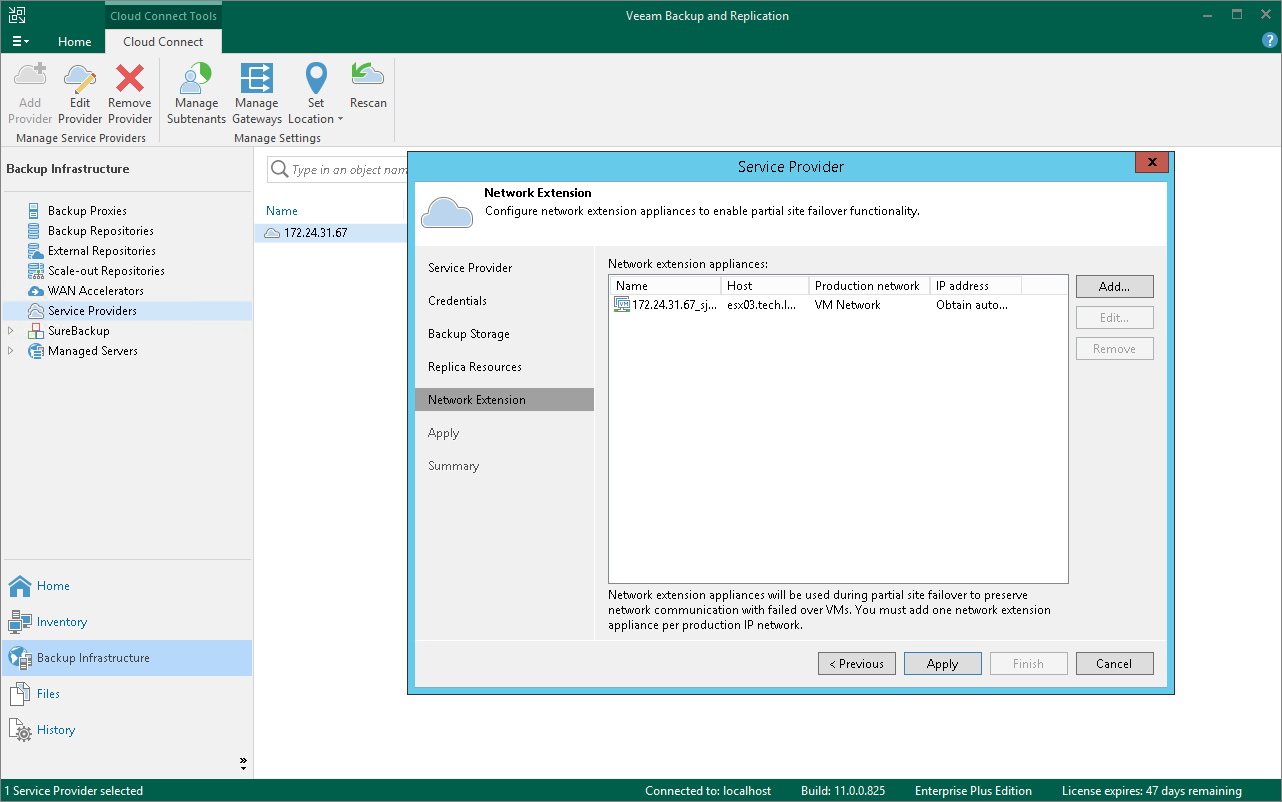This screenshot has height=802, width=1282.
Task: Click the help question mark icon
Action: [x=1270, y=40]
